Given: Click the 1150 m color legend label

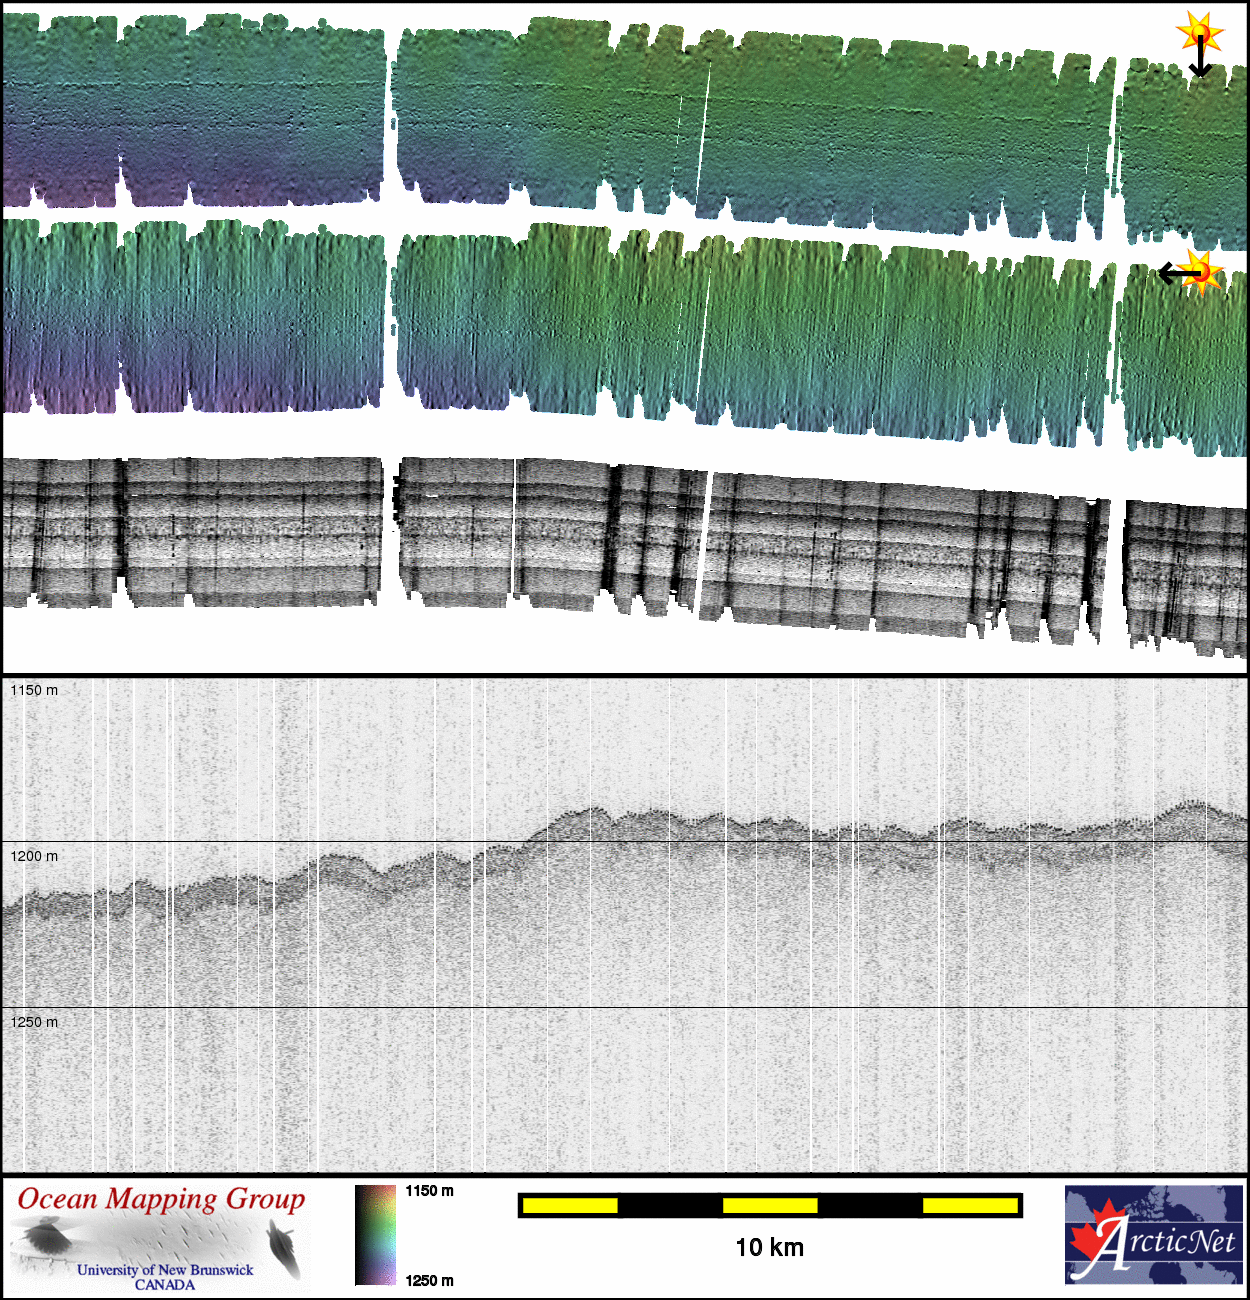Looking at the screenshot, I should (429, 1191).
